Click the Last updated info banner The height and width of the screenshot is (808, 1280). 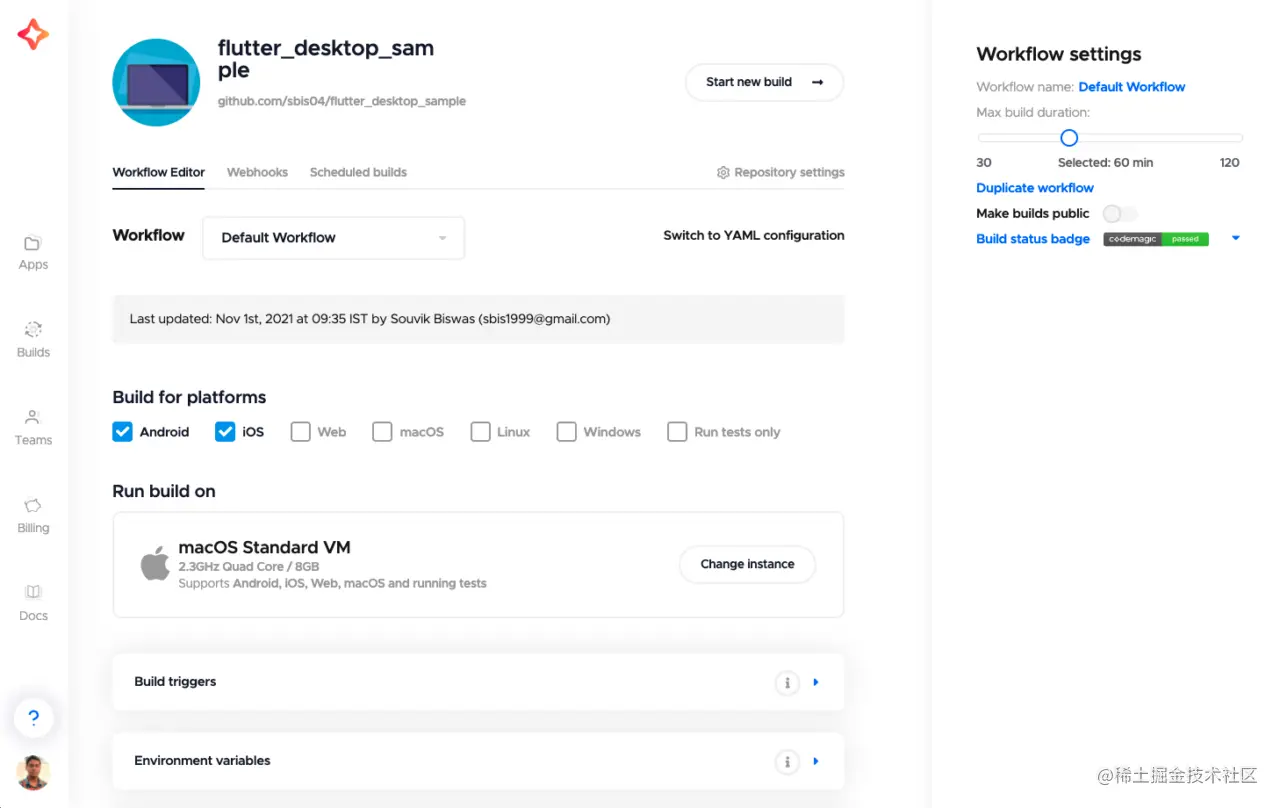pos(478,319)
